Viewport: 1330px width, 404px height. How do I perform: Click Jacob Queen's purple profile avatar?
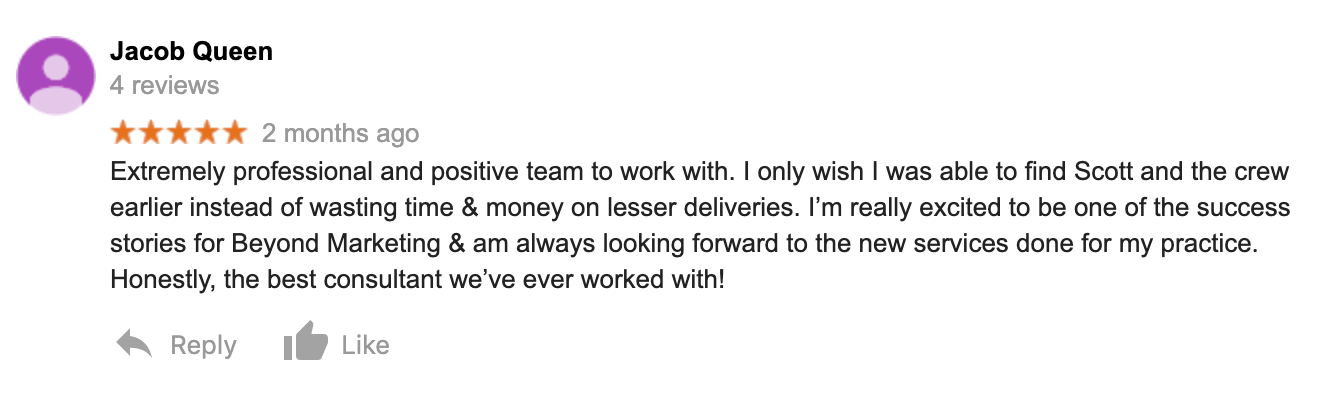click(x=56, y=75)
